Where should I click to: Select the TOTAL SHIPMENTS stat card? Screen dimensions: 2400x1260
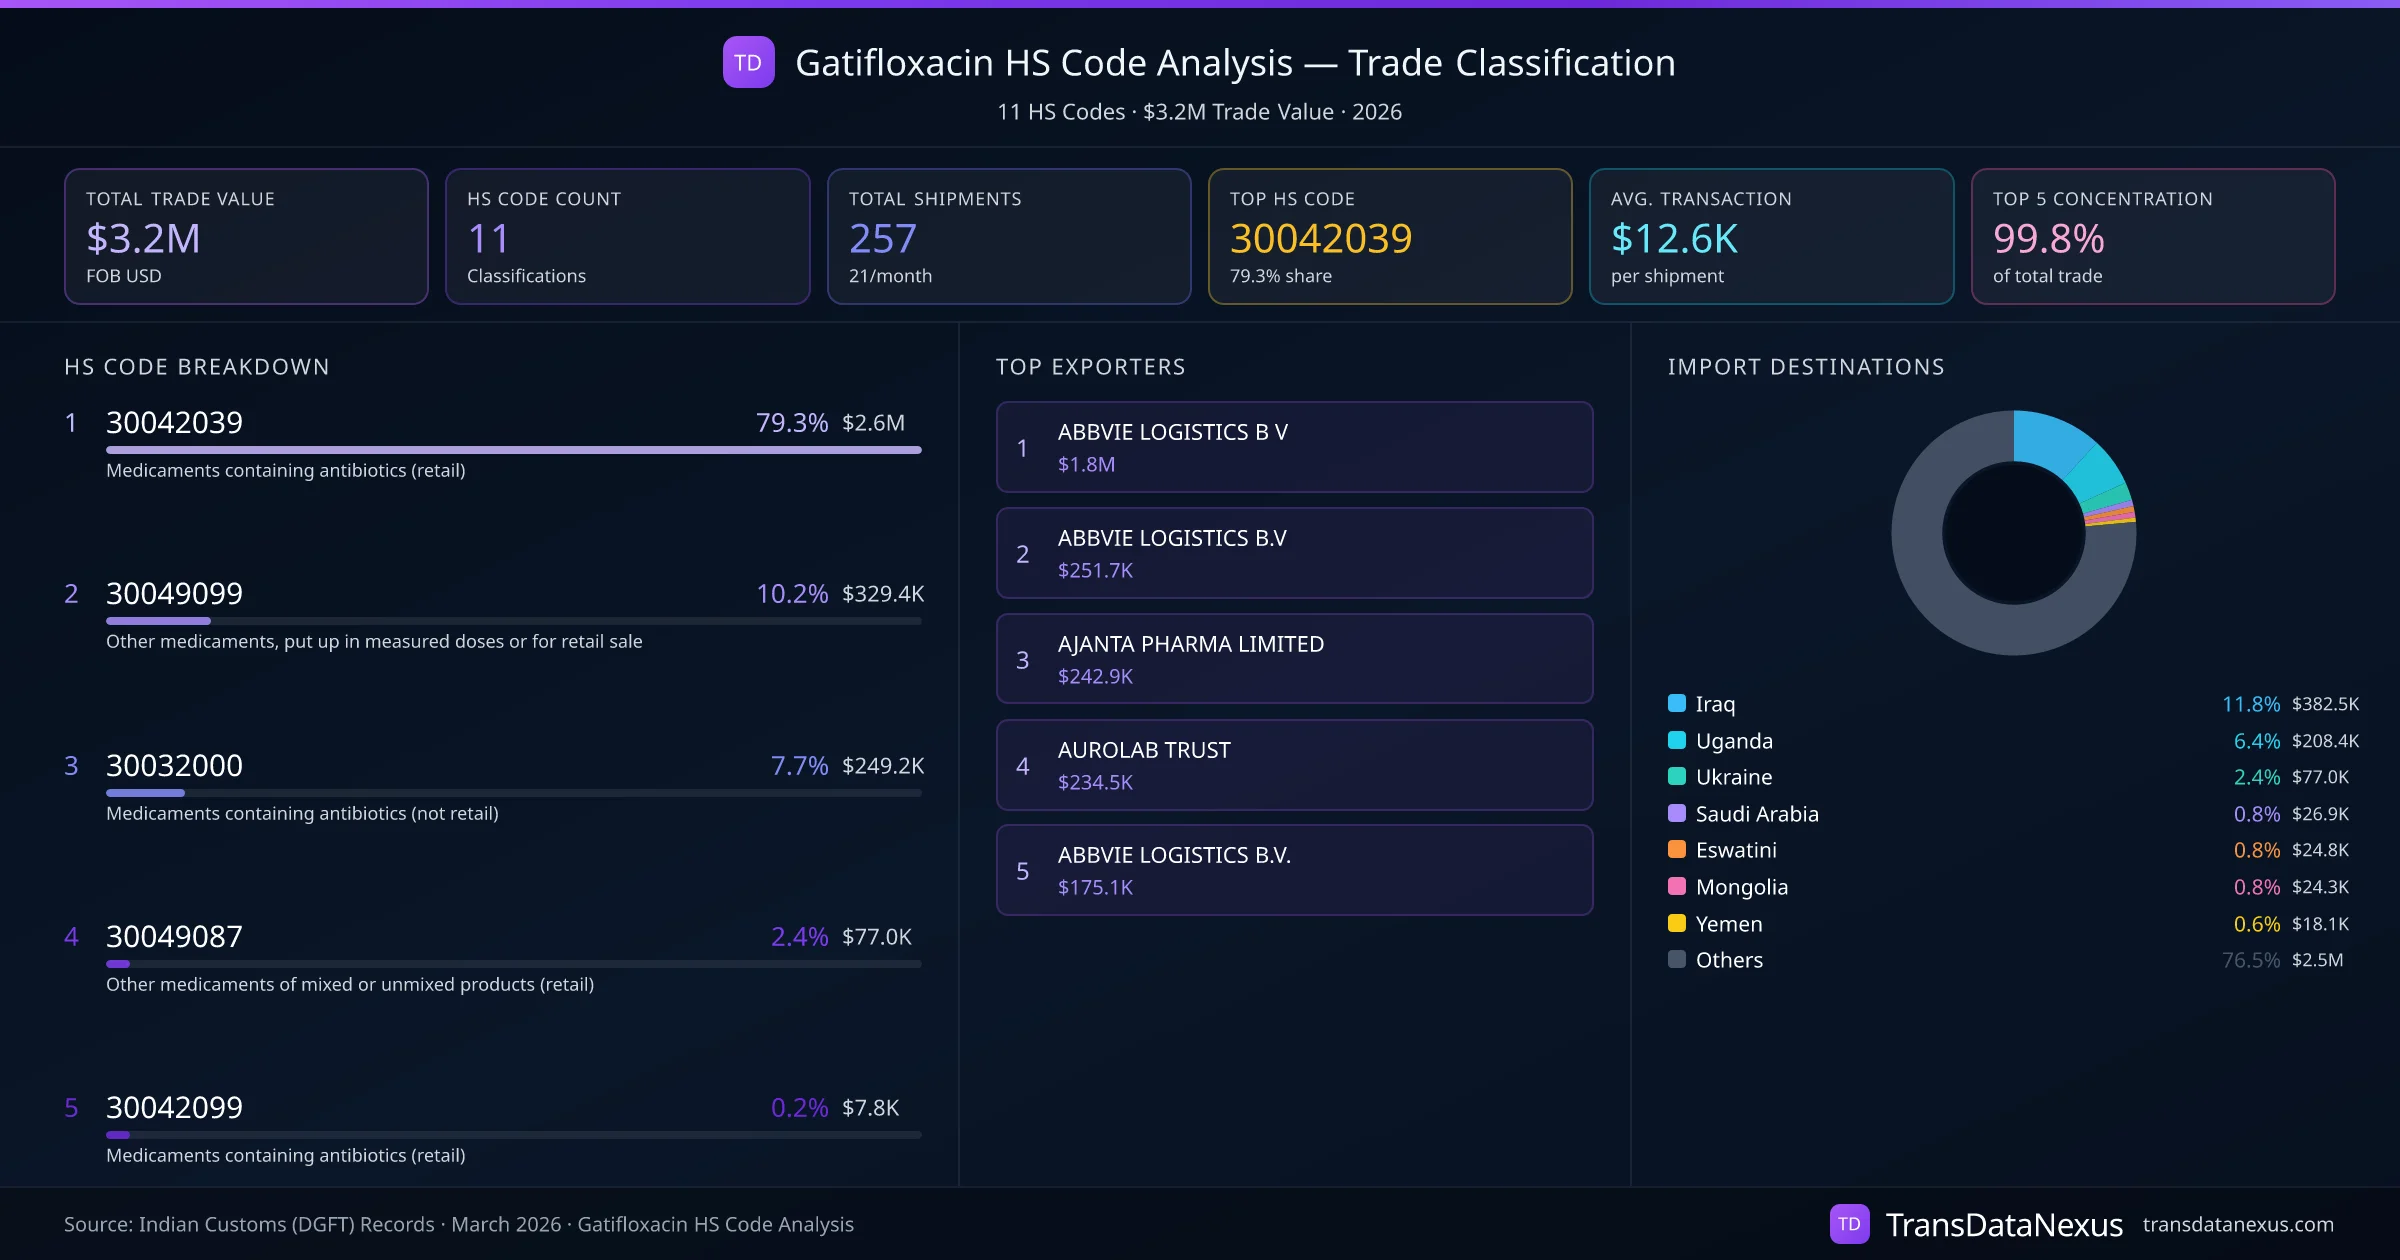pyautogui.click(x=1008, y=236)
